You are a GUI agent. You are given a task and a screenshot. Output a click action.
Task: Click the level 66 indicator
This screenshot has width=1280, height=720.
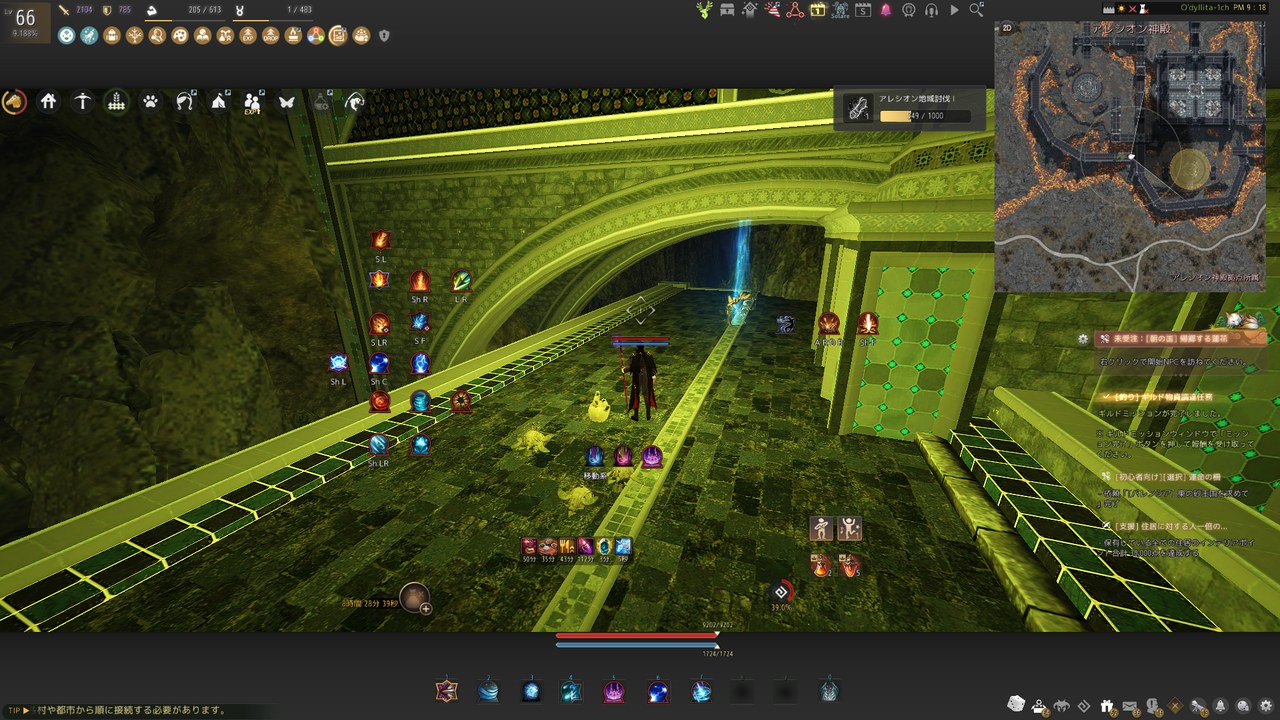point(25,16)
